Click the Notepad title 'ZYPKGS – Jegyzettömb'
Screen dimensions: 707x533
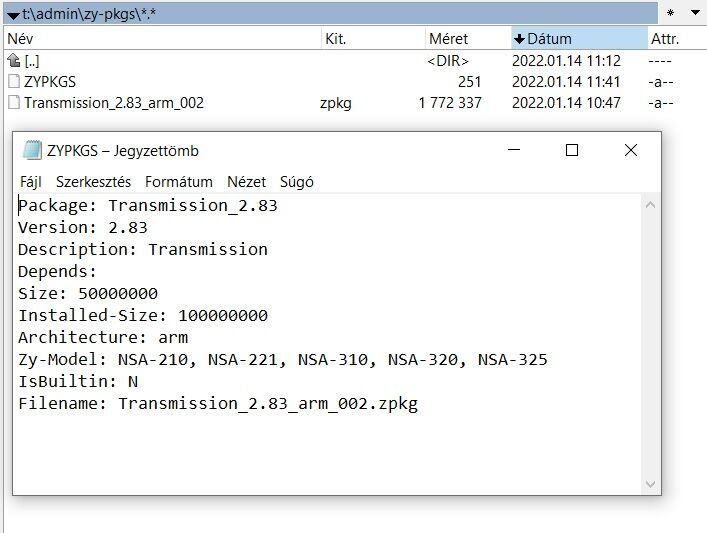[x=123, y=151]
